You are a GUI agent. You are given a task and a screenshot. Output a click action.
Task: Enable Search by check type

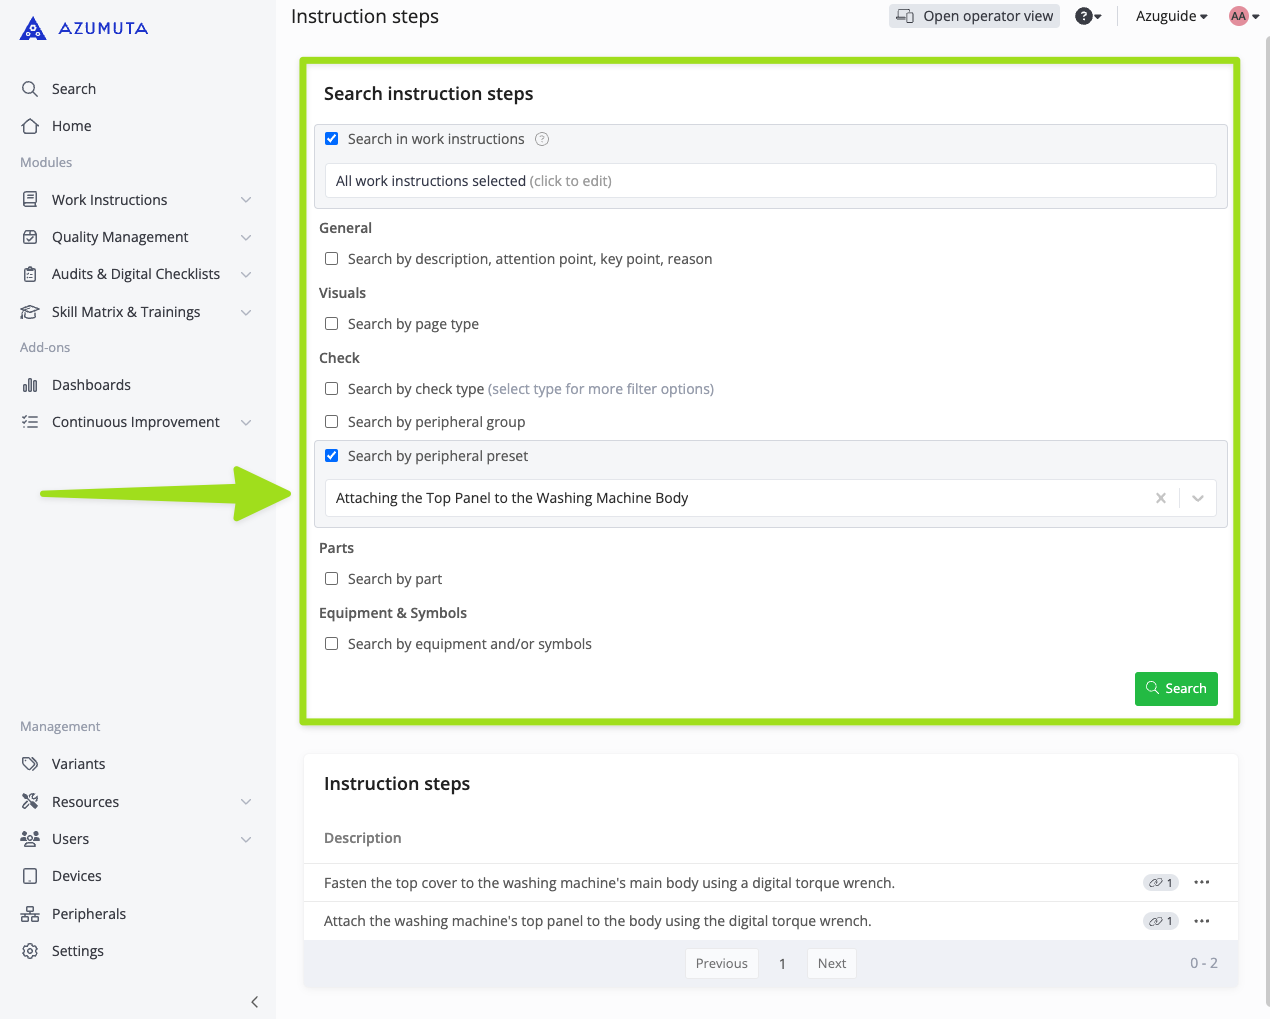331,388
